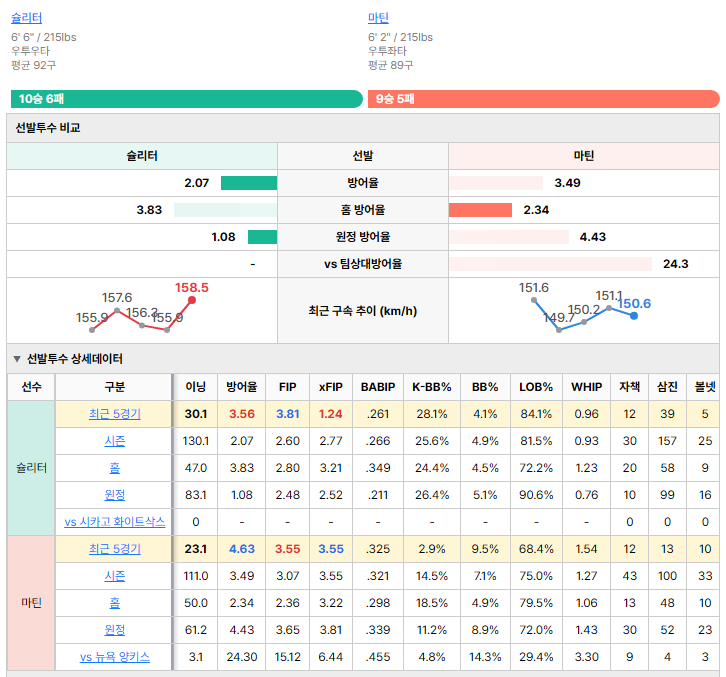Click the 마틴 player name cell in table
The image size is (726, 677).
click(x=31, y=602)
